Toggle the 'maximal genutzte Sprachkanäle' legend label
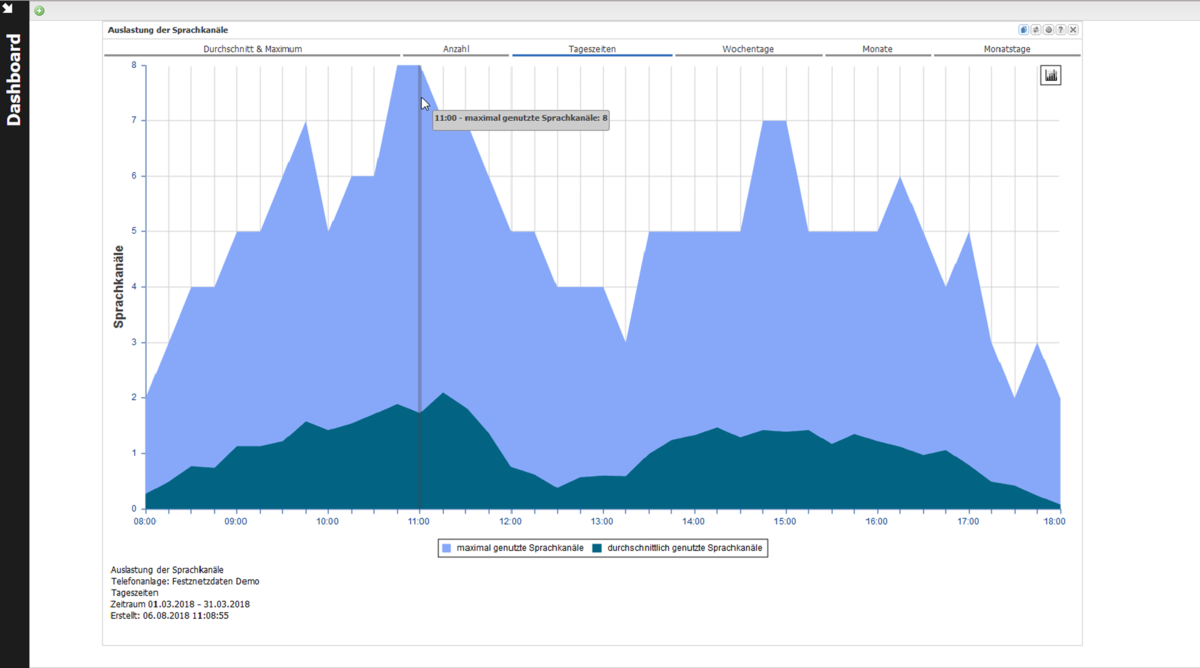Screen dimensions: 1200x668 [520, 548]
